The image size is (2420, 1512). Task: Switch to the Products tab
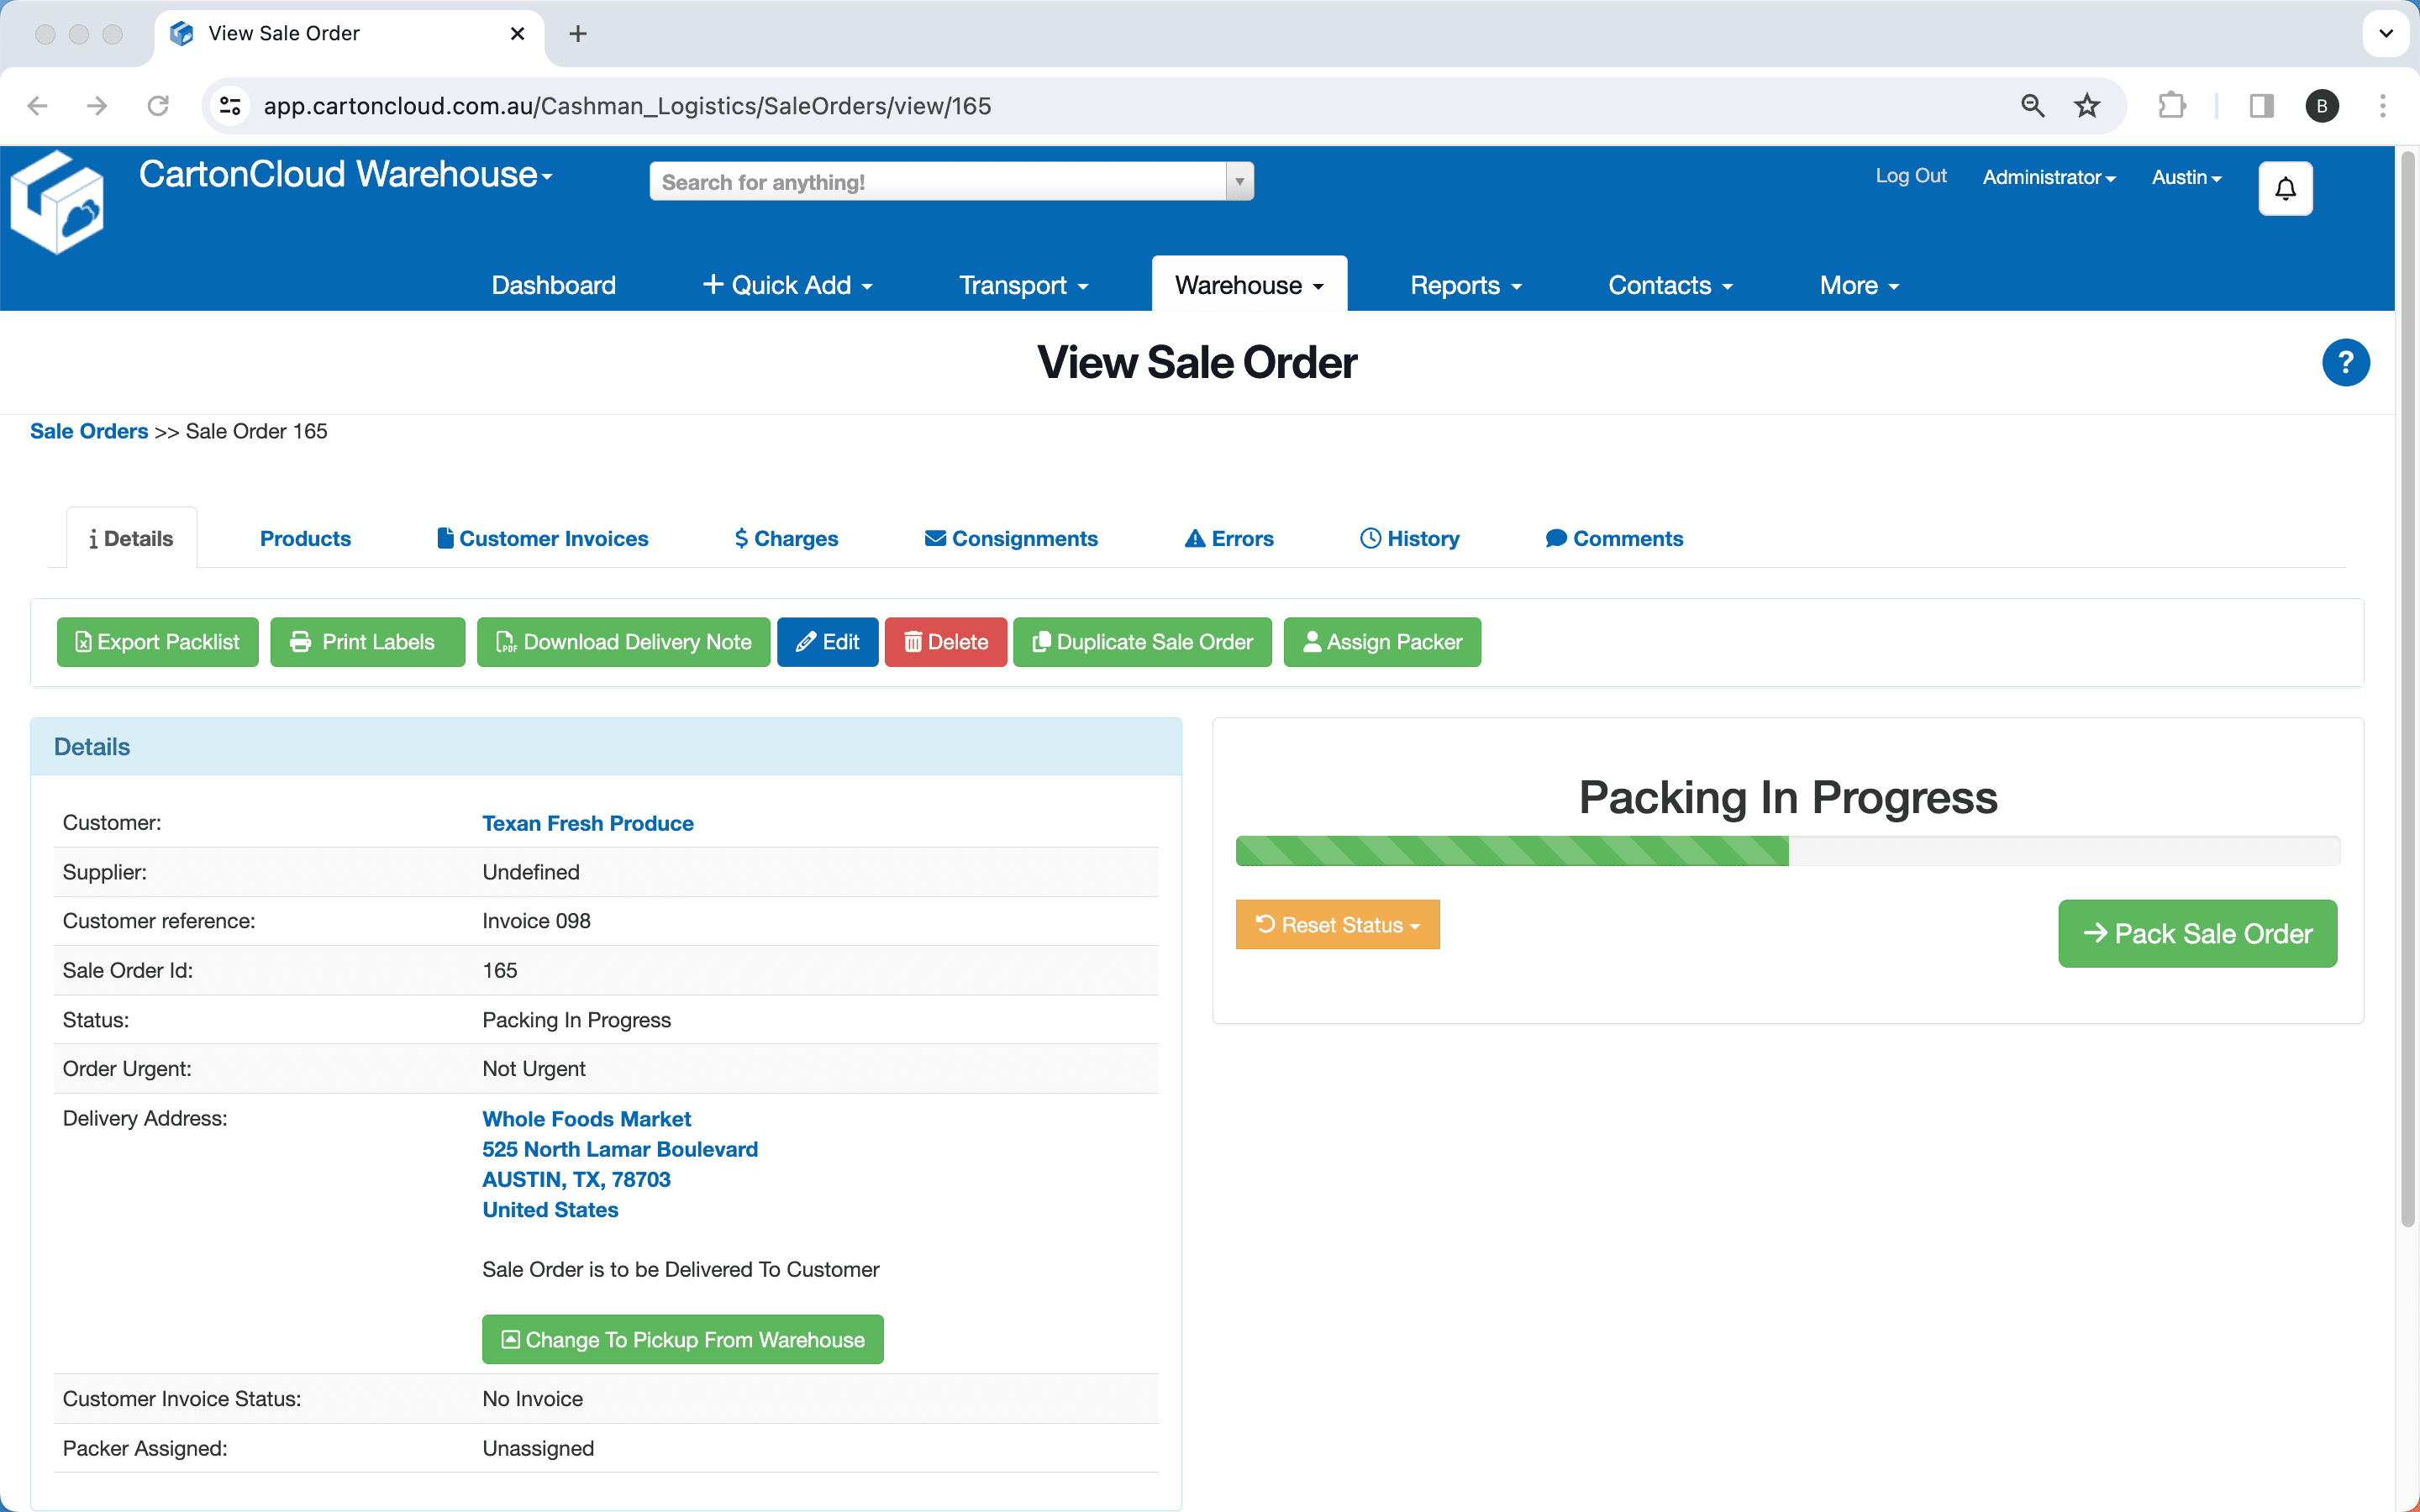[x=304, y=538]
